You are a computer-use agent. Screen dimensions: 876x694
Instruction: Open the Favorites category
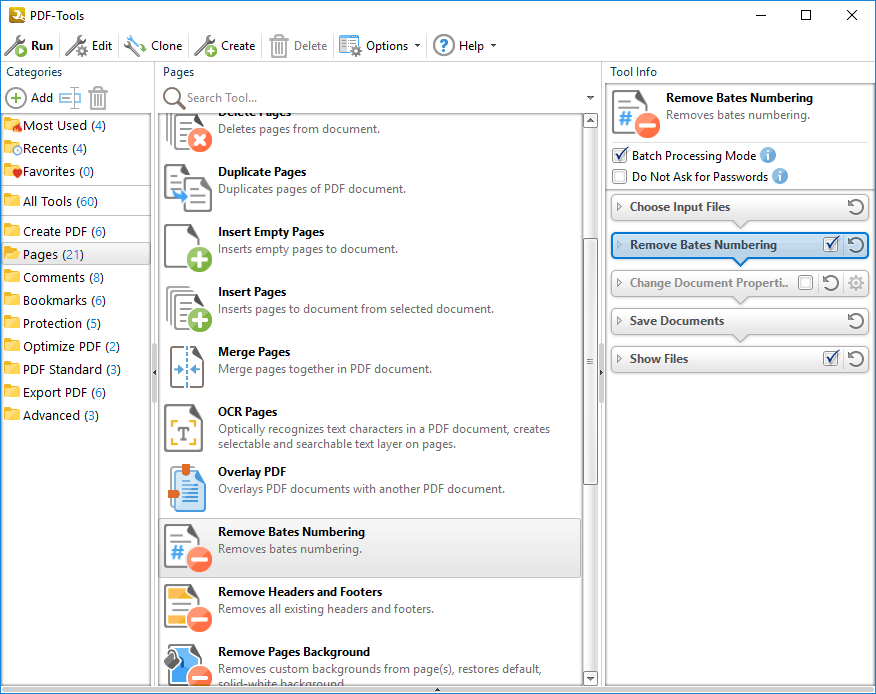[75, 172]
